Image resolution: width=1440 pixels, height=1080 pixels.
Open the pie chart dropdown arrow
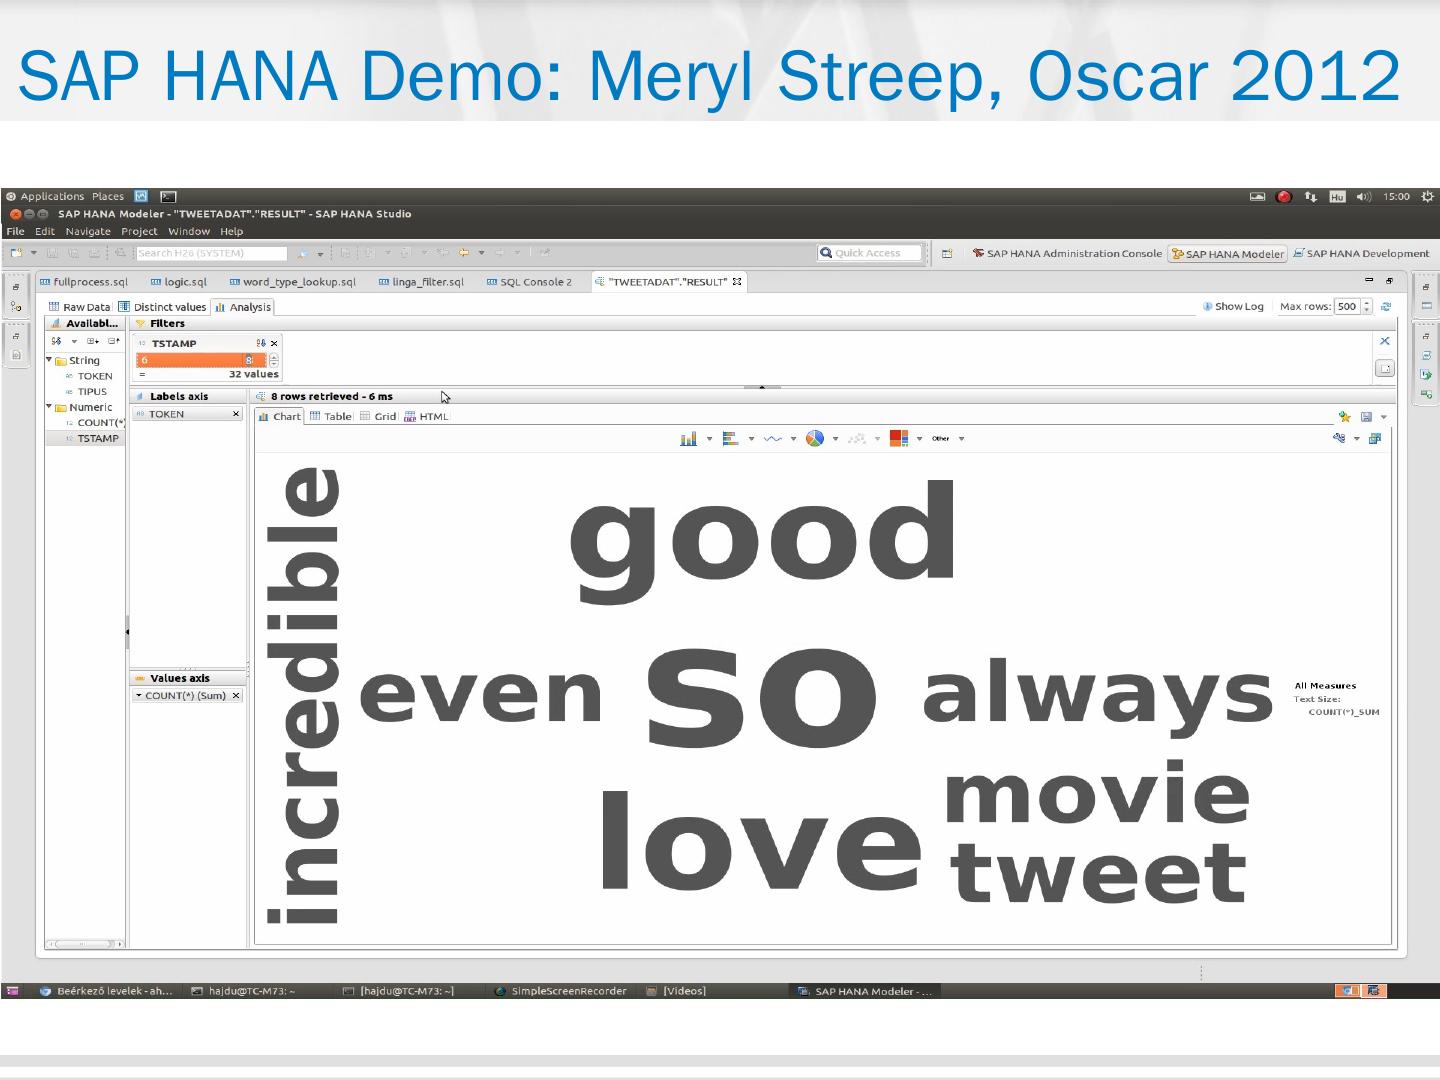point(835,439)
